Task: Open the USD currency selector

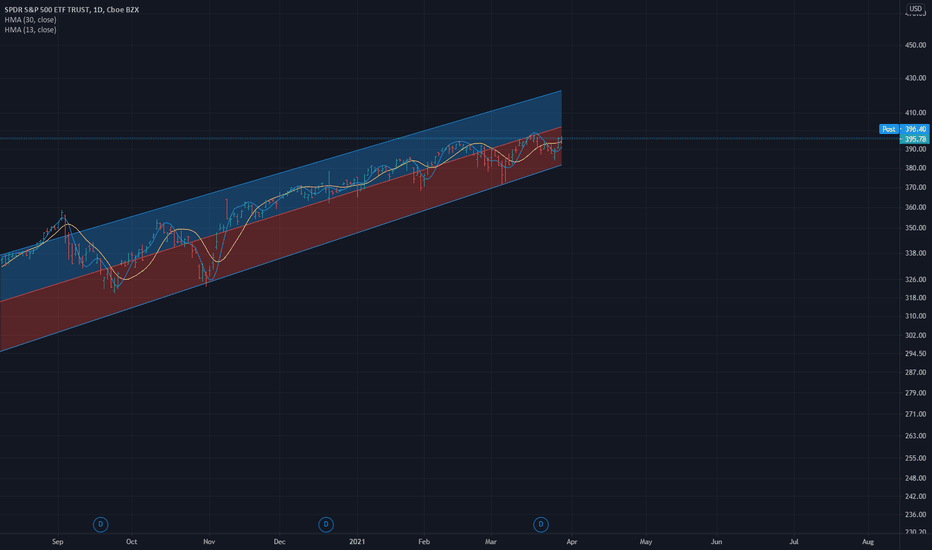Action: tap(915, 8)
